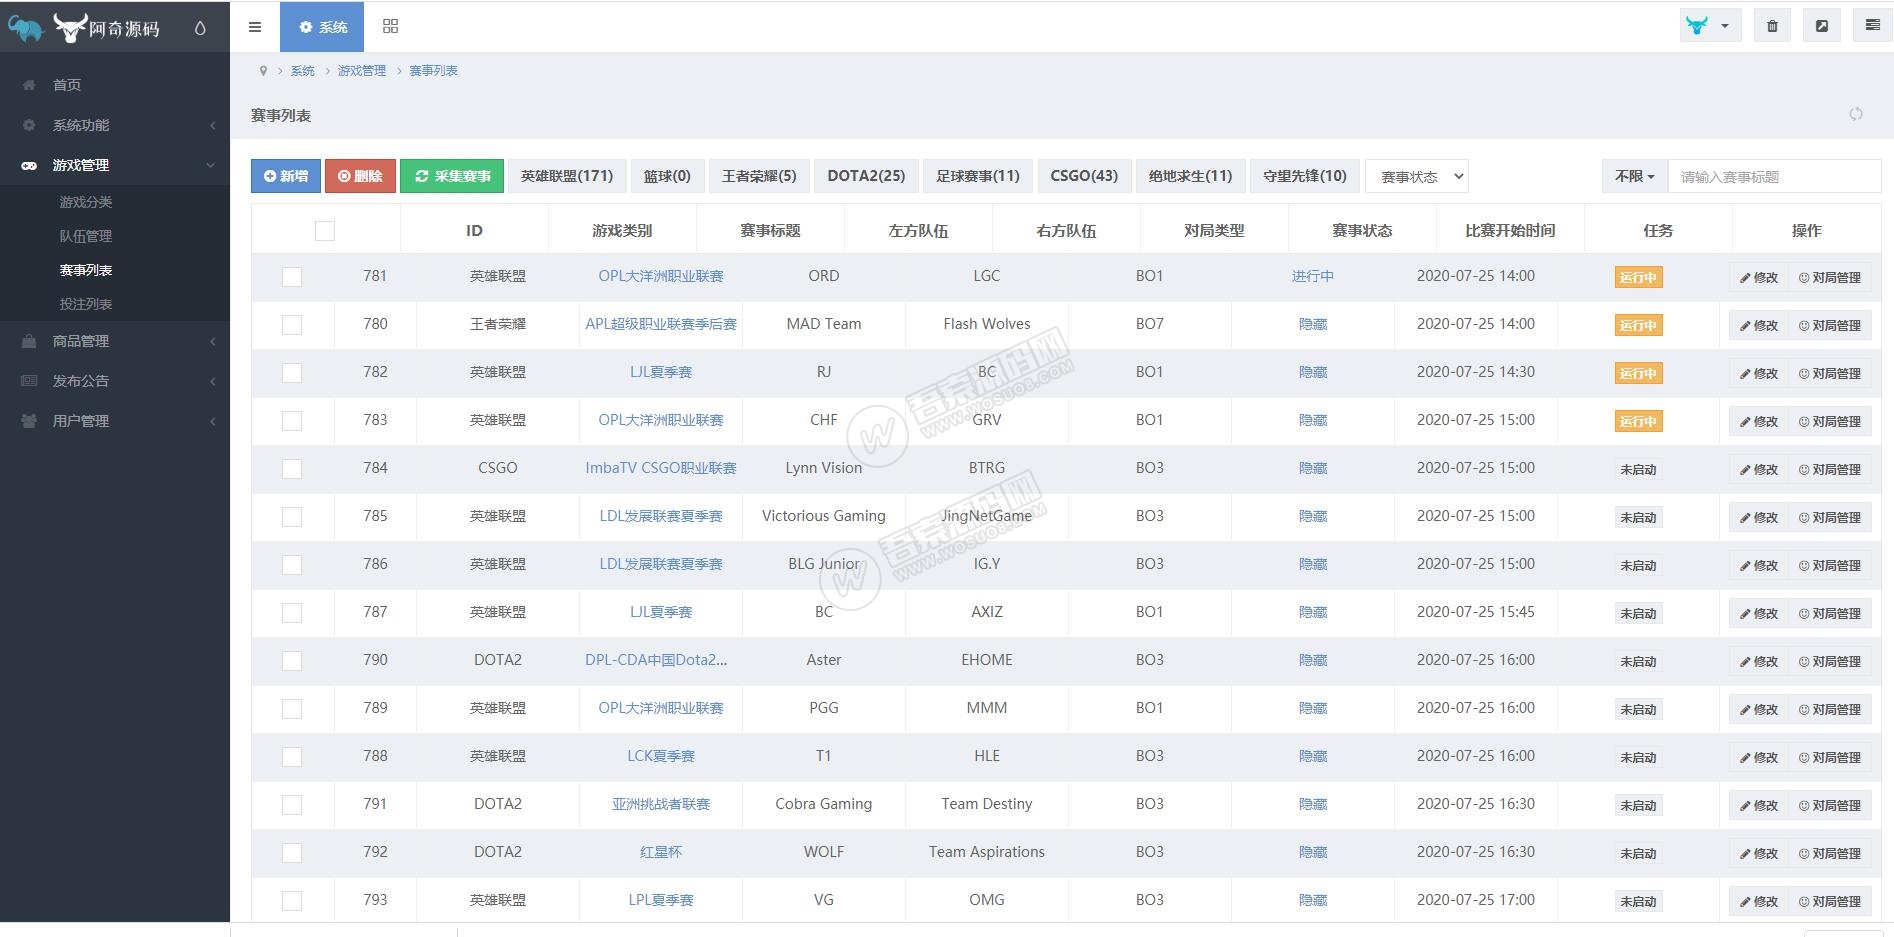The image size is (1894, 937).
Task: Click the green 采集赛事 button
Action: coord(453,176)
